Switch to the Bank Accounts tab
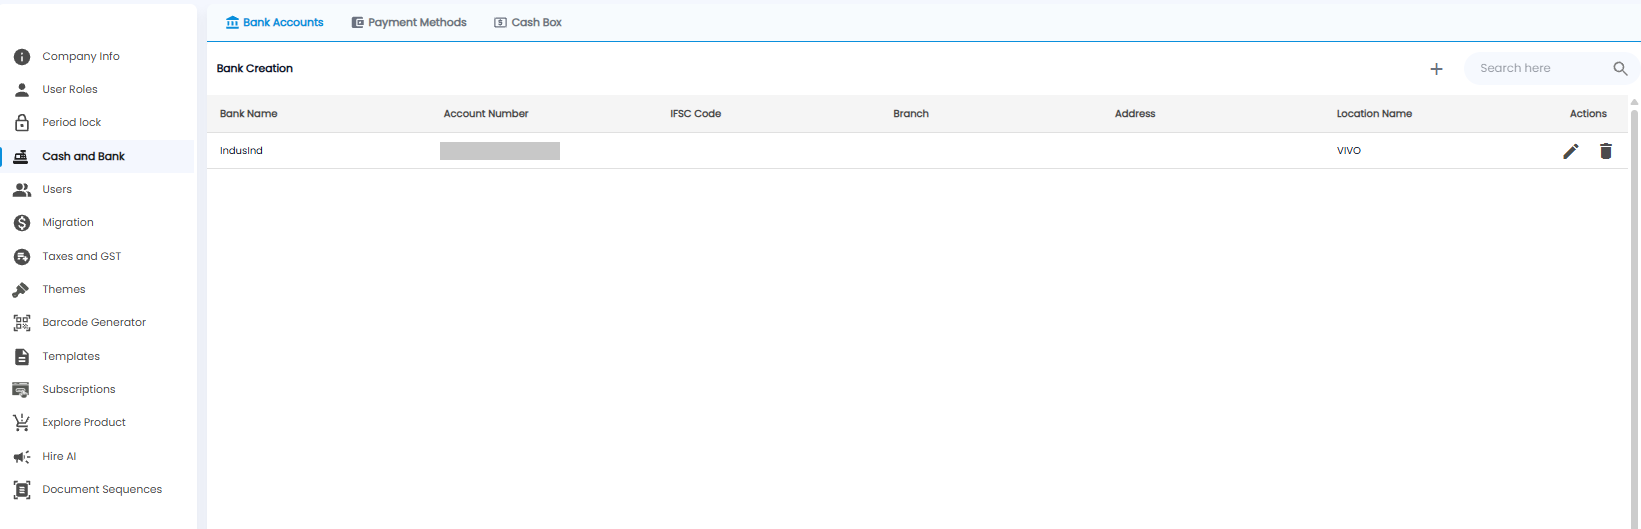This screenshot has height=529, width=1641. tap(274, 22)
